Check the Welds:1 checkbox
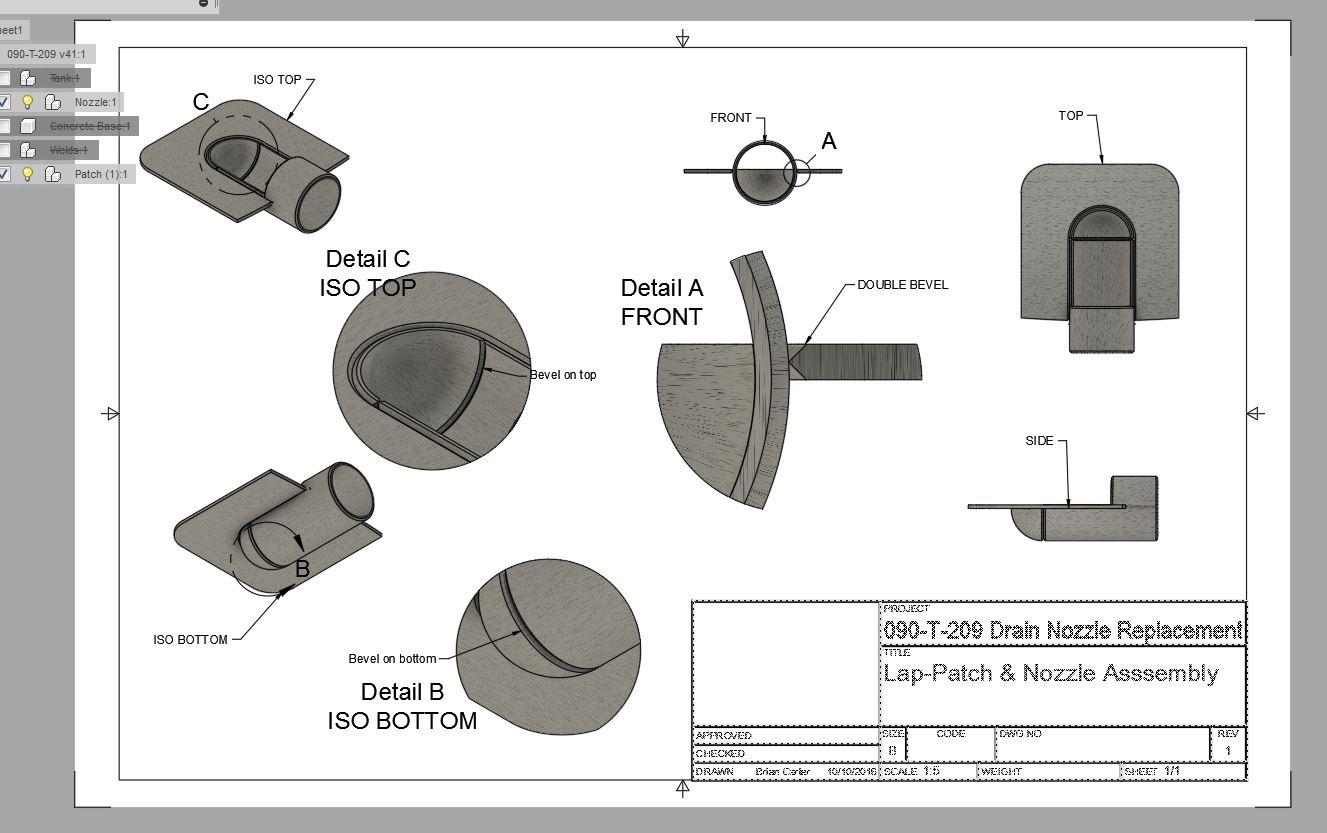The height and width of the screenshot is (833, 1327). click(x=5, y=150)
